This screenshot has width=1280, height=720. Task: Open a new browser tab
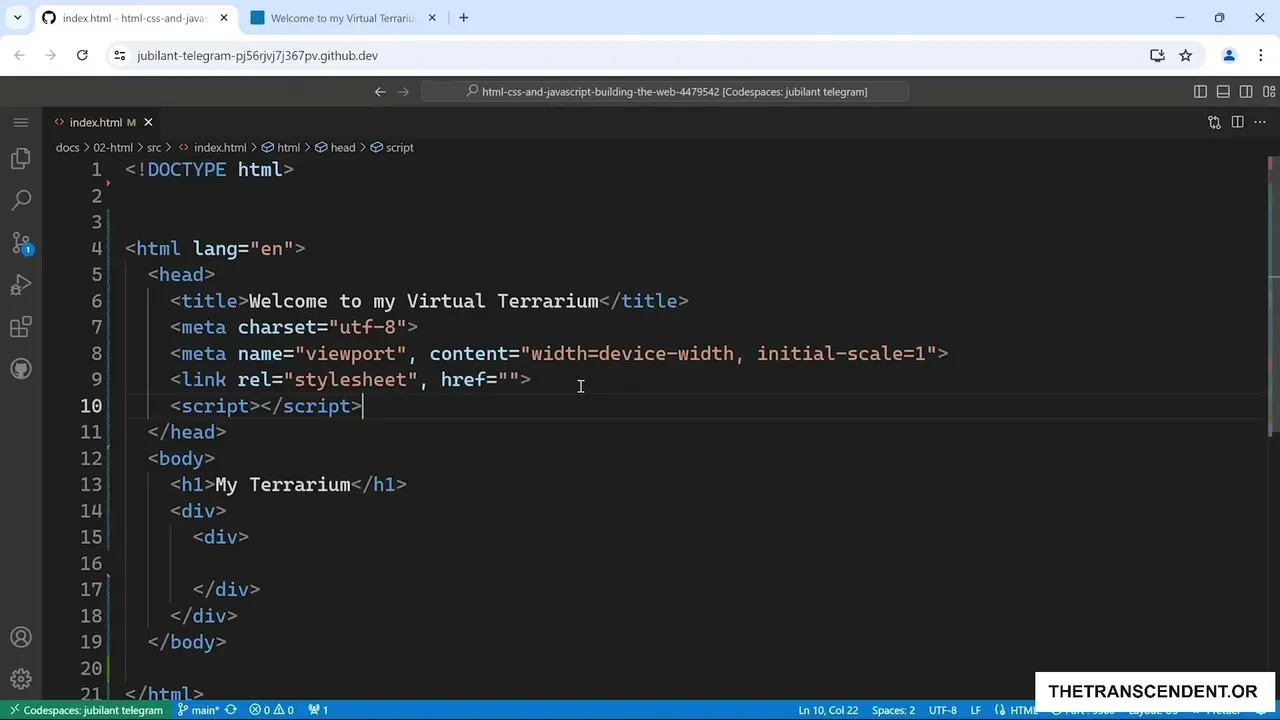tap(463, 17)
